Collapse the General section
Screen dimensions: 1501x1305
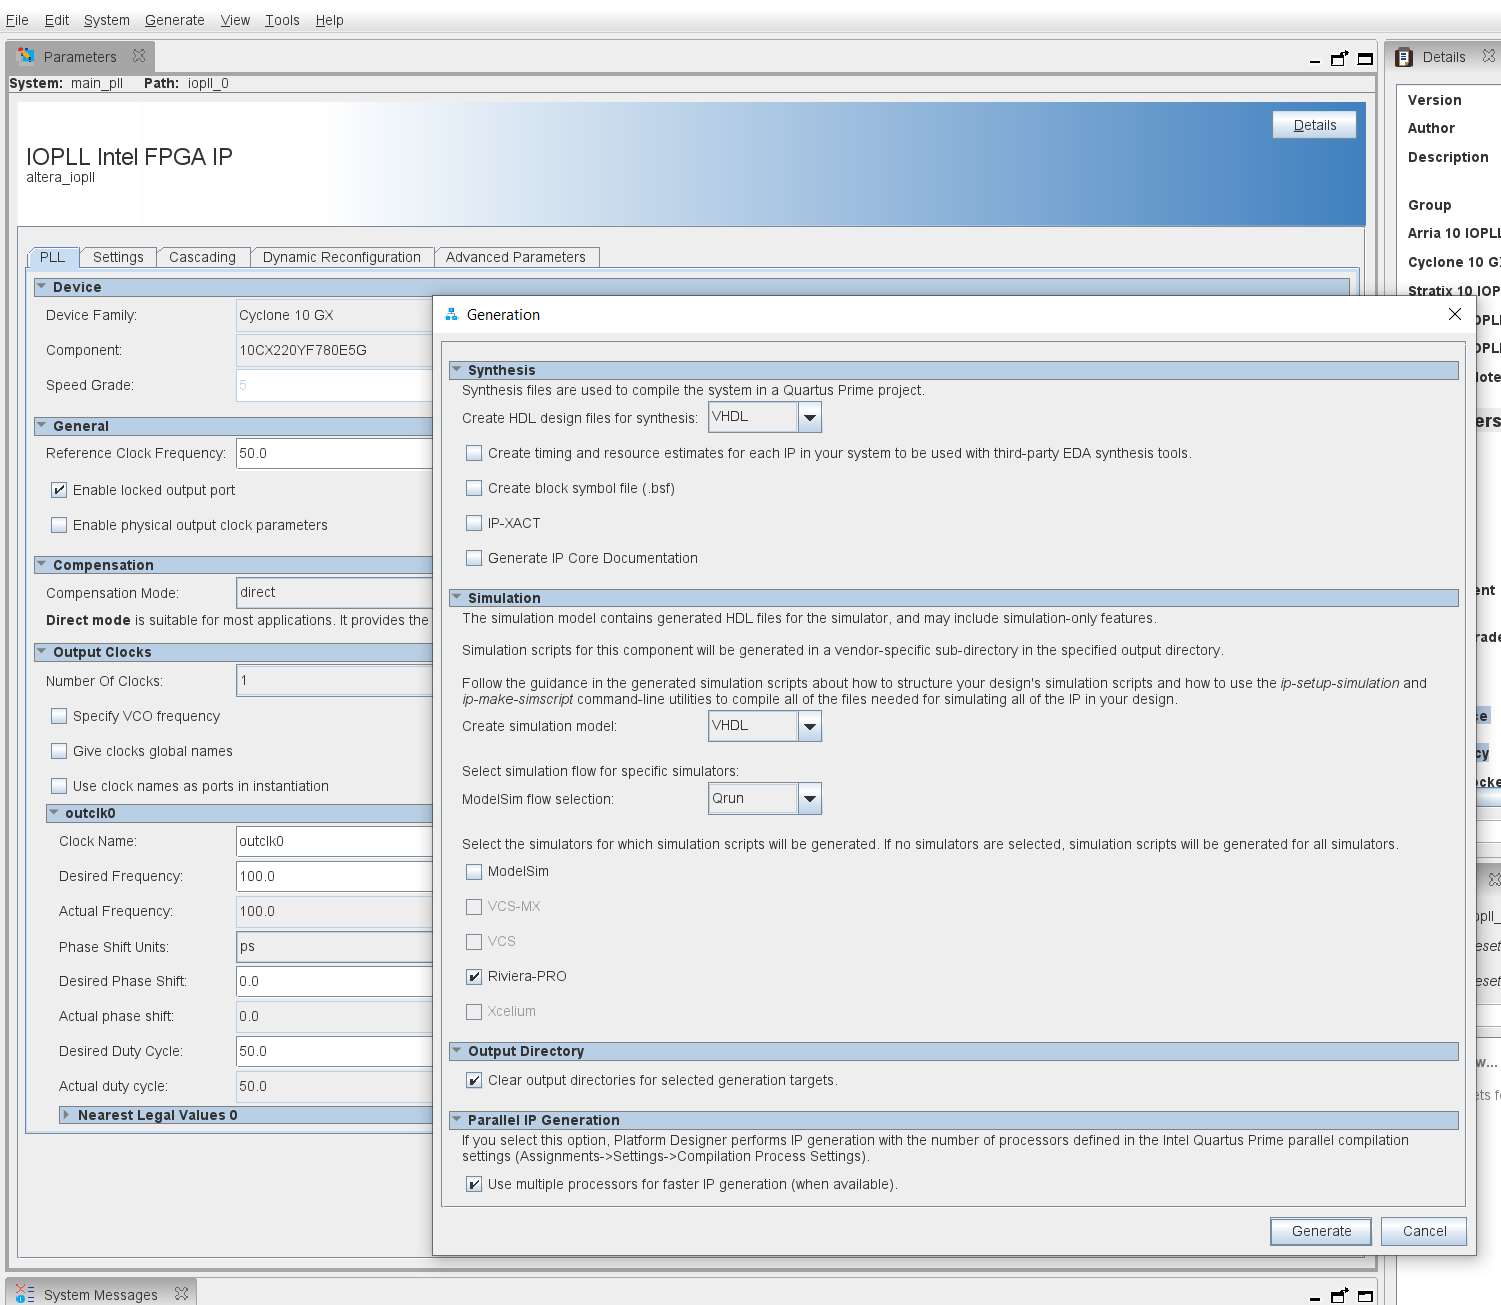coord(42,426)
